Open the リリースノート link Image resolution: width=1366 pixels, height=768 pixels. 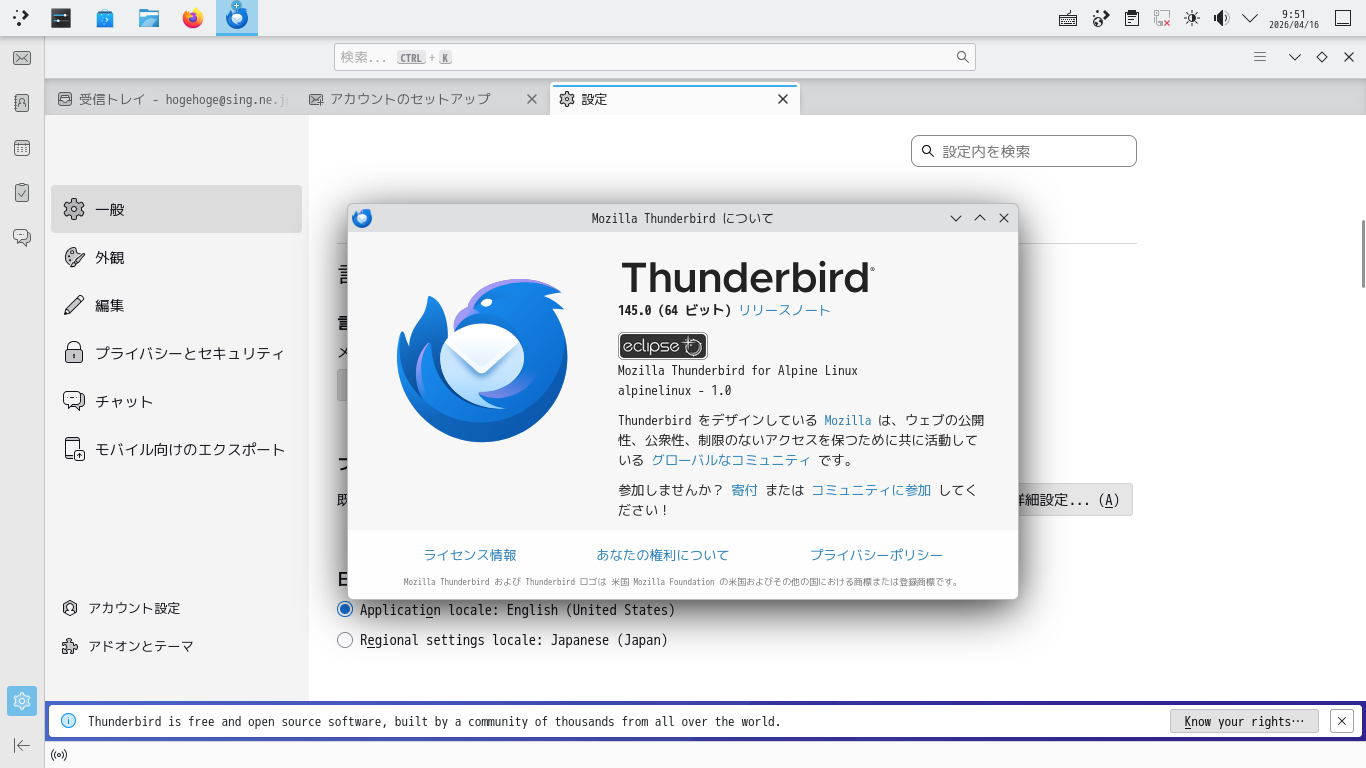(784, 310)
